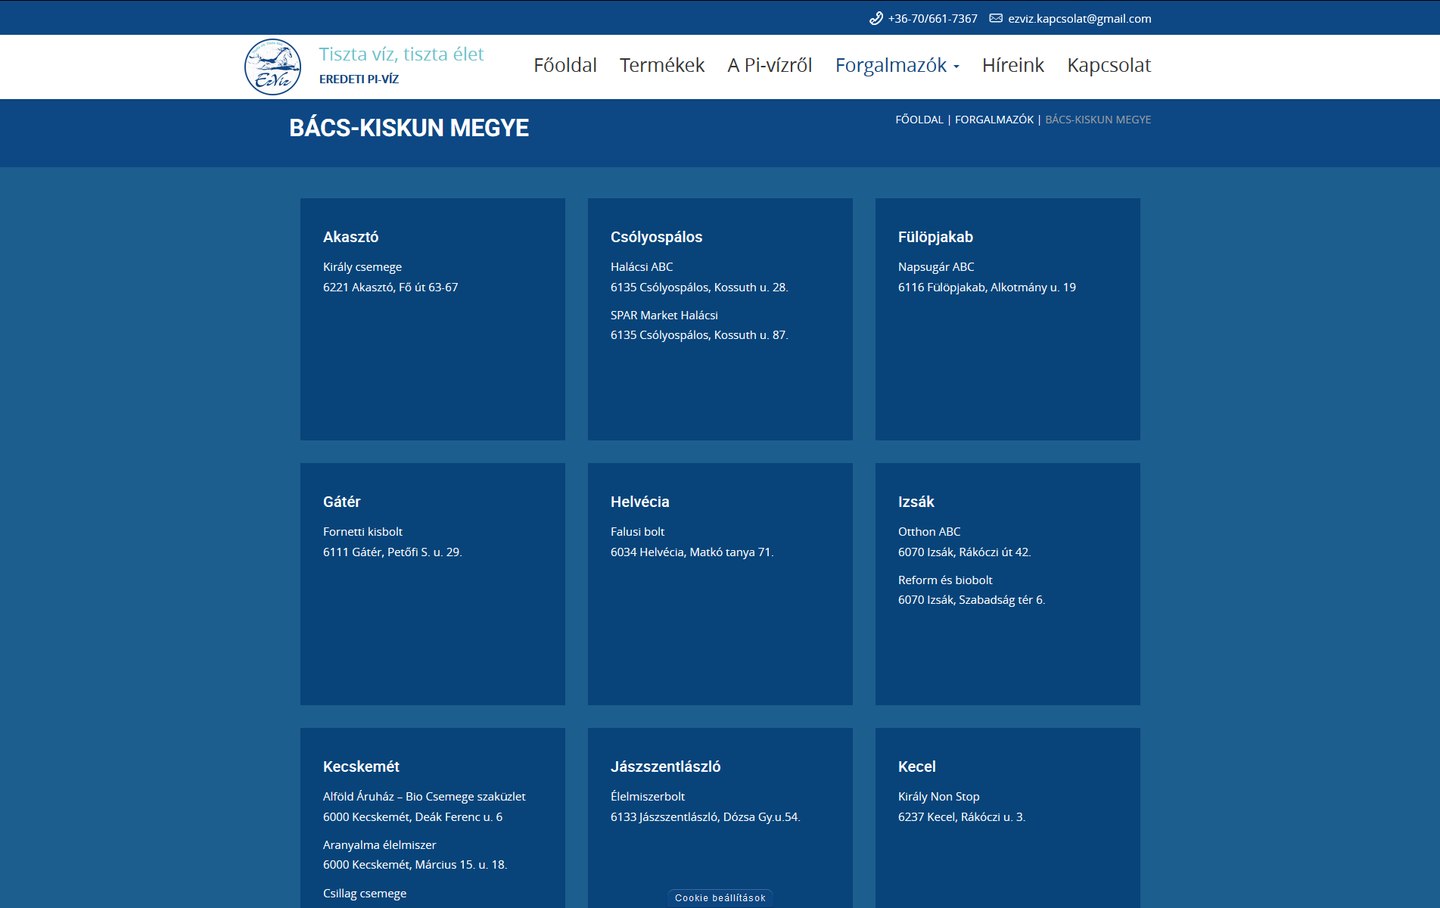Click the Napsugár ABC store name

(x=936, y=267)
